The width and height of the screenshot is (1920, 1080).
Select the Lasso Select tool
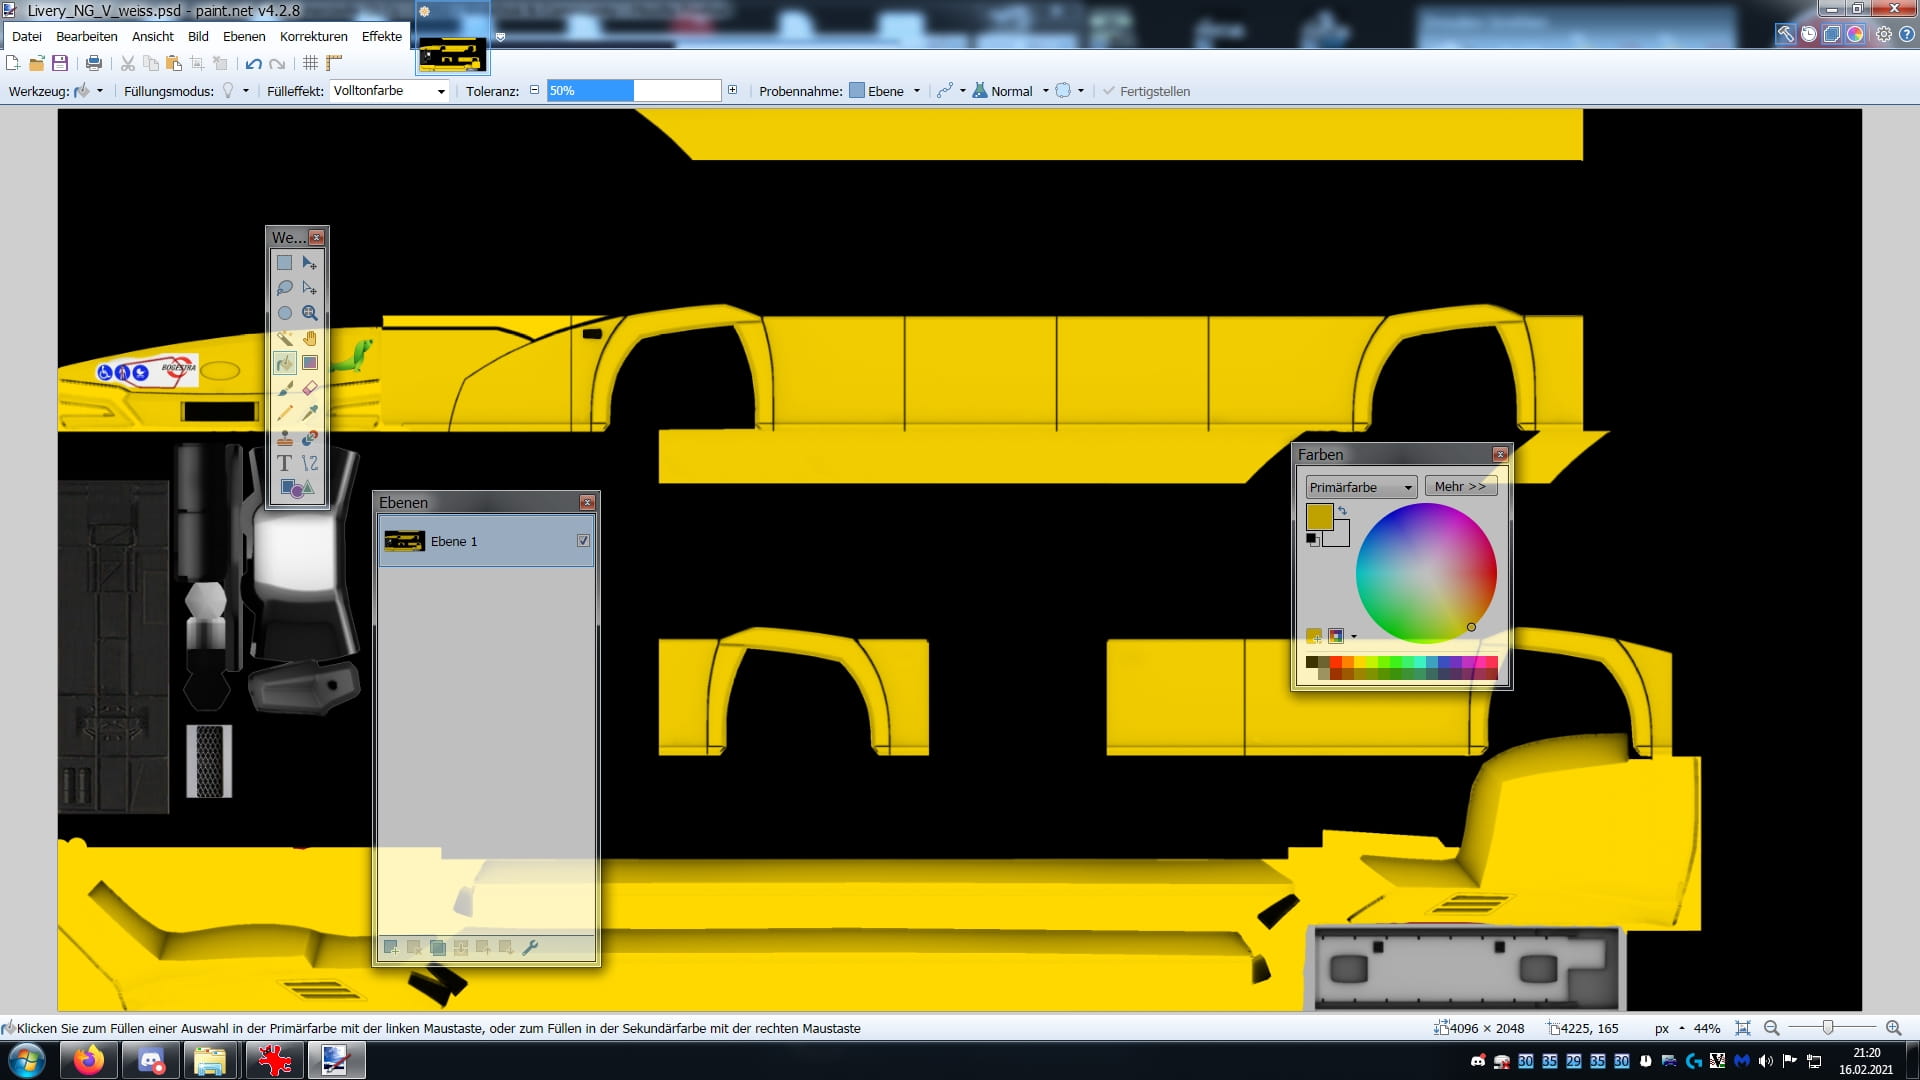click(x=285, y=288)
